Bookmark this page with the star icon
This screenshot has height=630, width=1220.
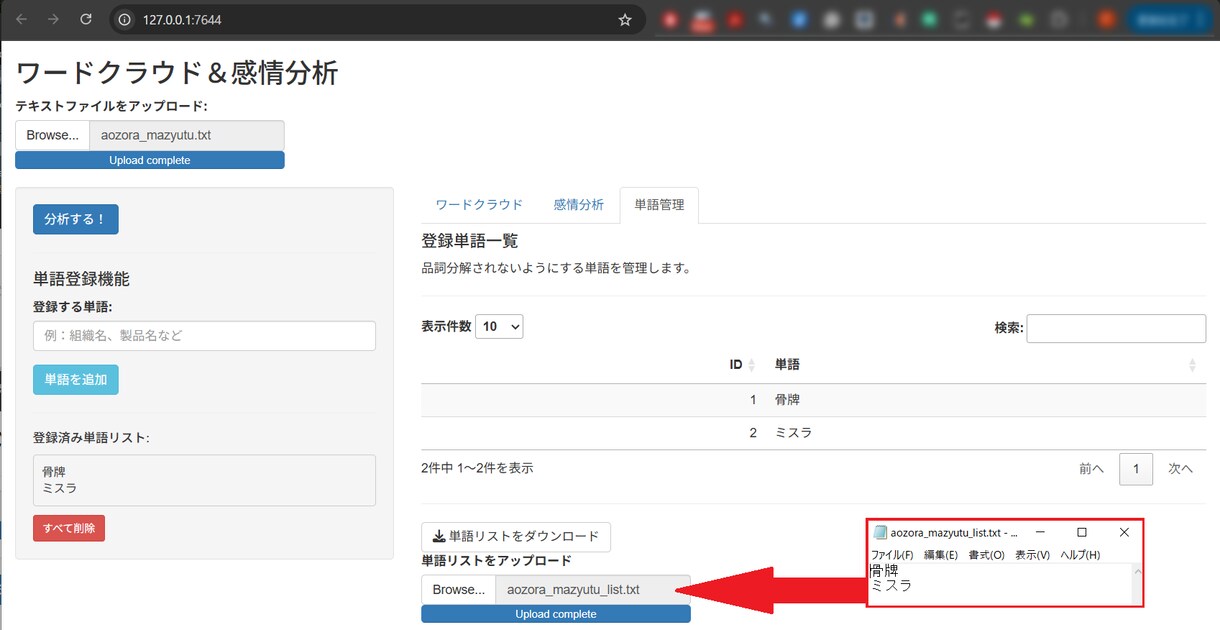point(625,19)
